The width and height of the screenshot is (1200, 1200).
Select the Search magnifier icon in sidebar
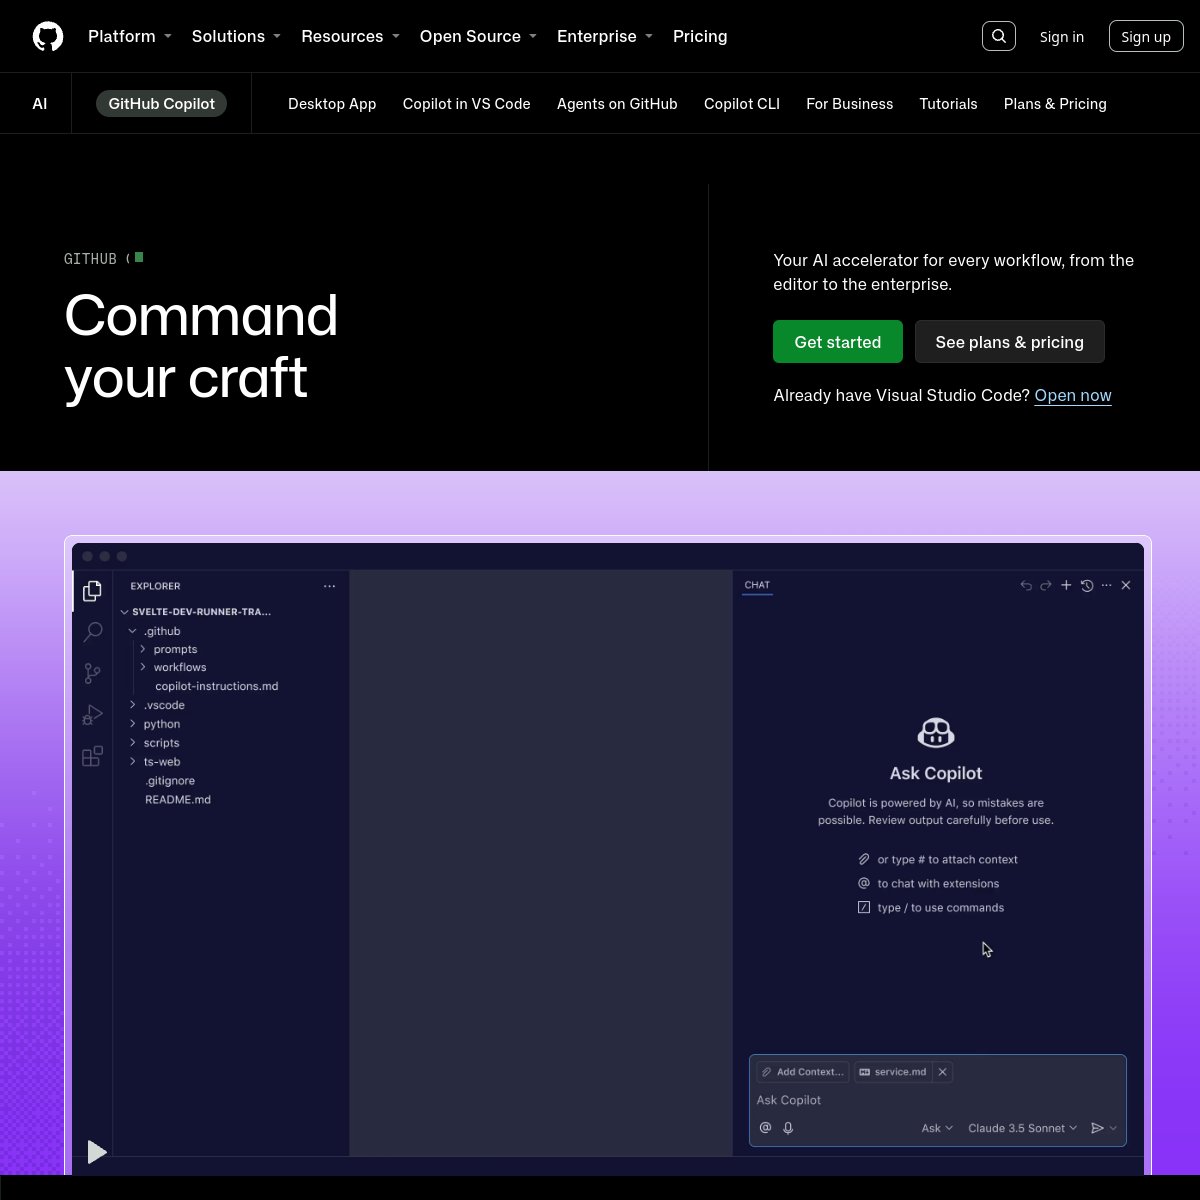click(x=92, y=632)
